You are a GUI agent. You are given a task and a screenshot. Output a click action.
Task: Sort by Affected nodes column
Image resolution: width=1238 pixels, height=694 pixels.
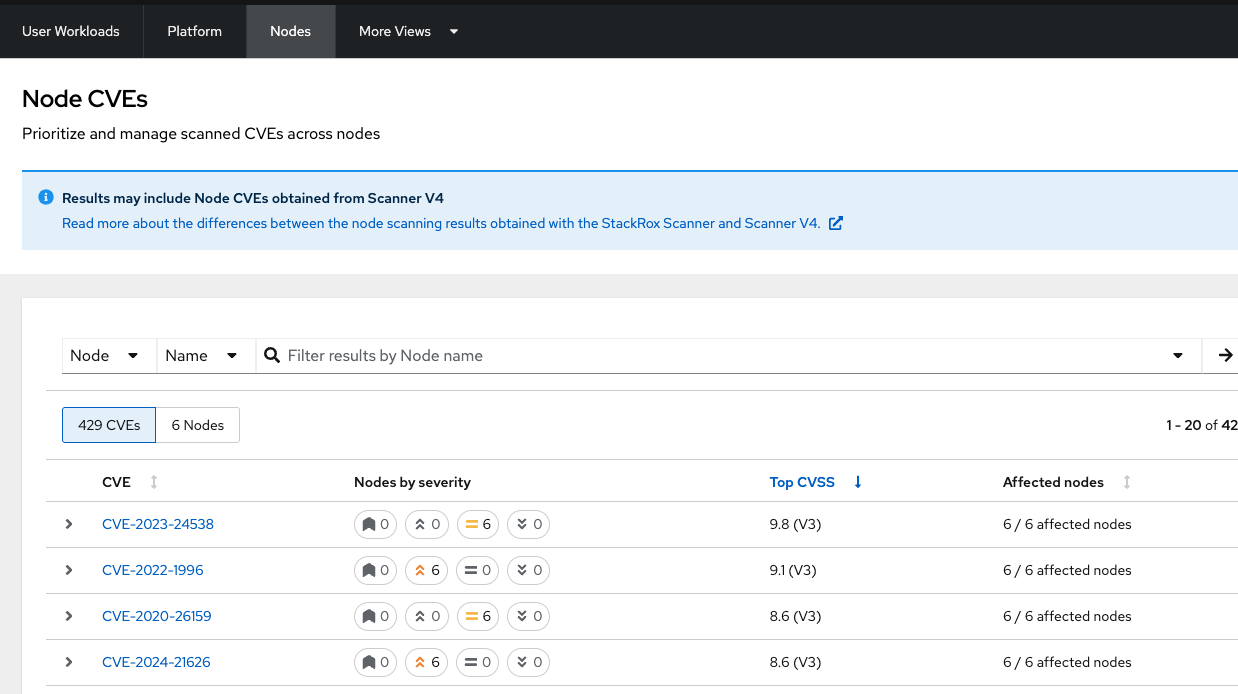pyautogui.click(x=1068, y=482)
